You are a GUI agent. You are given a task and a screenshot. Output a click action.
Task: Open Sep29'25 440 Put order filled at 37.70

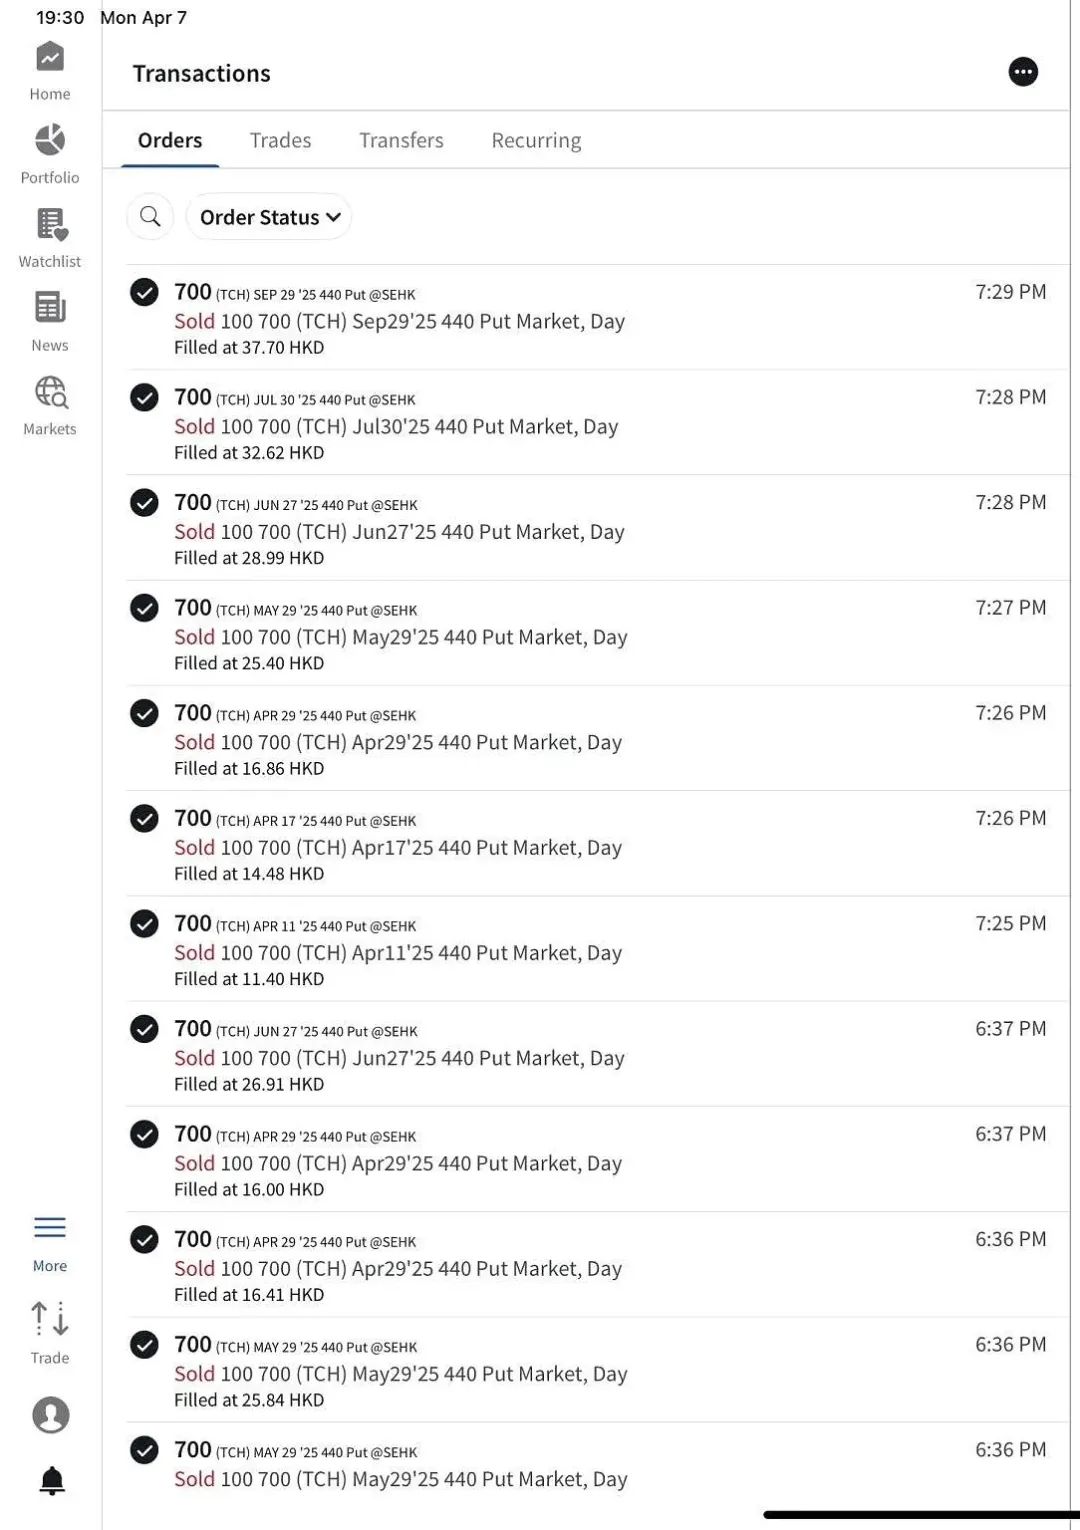[x=598, y=318]
